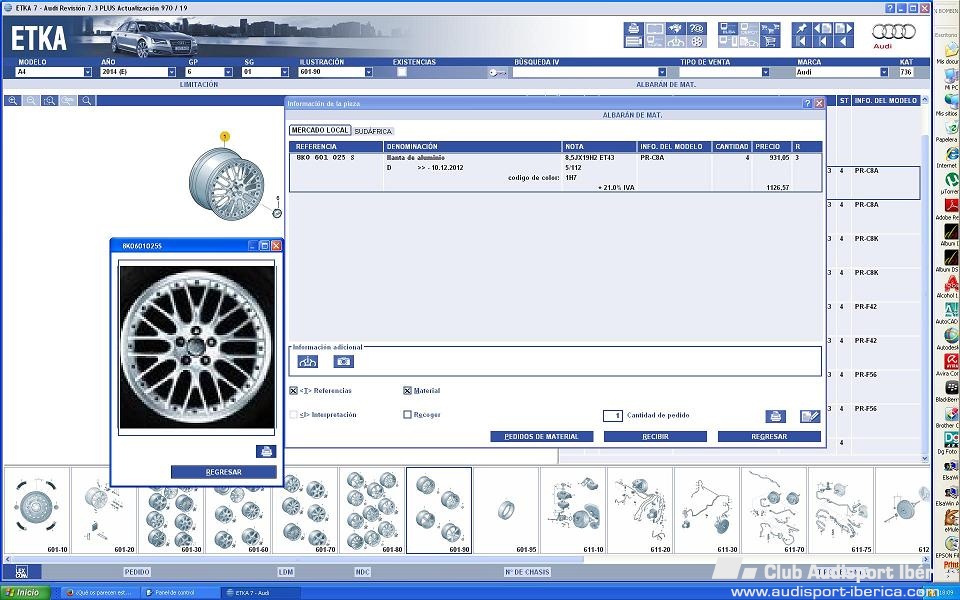Toggle the Existencias checkbox

coord(402,72)
